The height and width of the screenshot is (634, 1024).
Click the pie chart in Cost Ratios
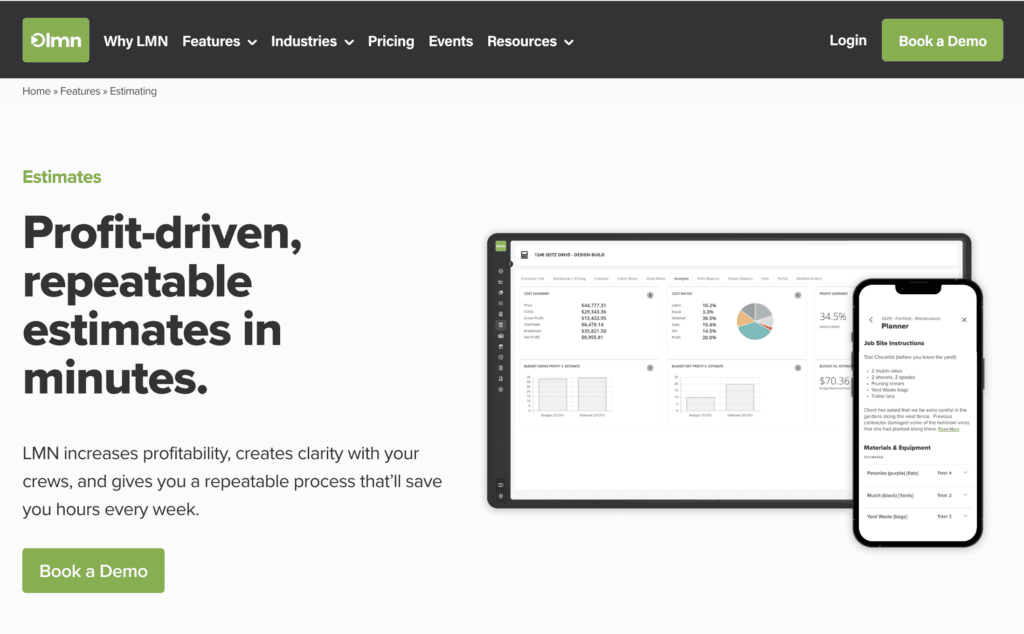(x=754, y=320)
